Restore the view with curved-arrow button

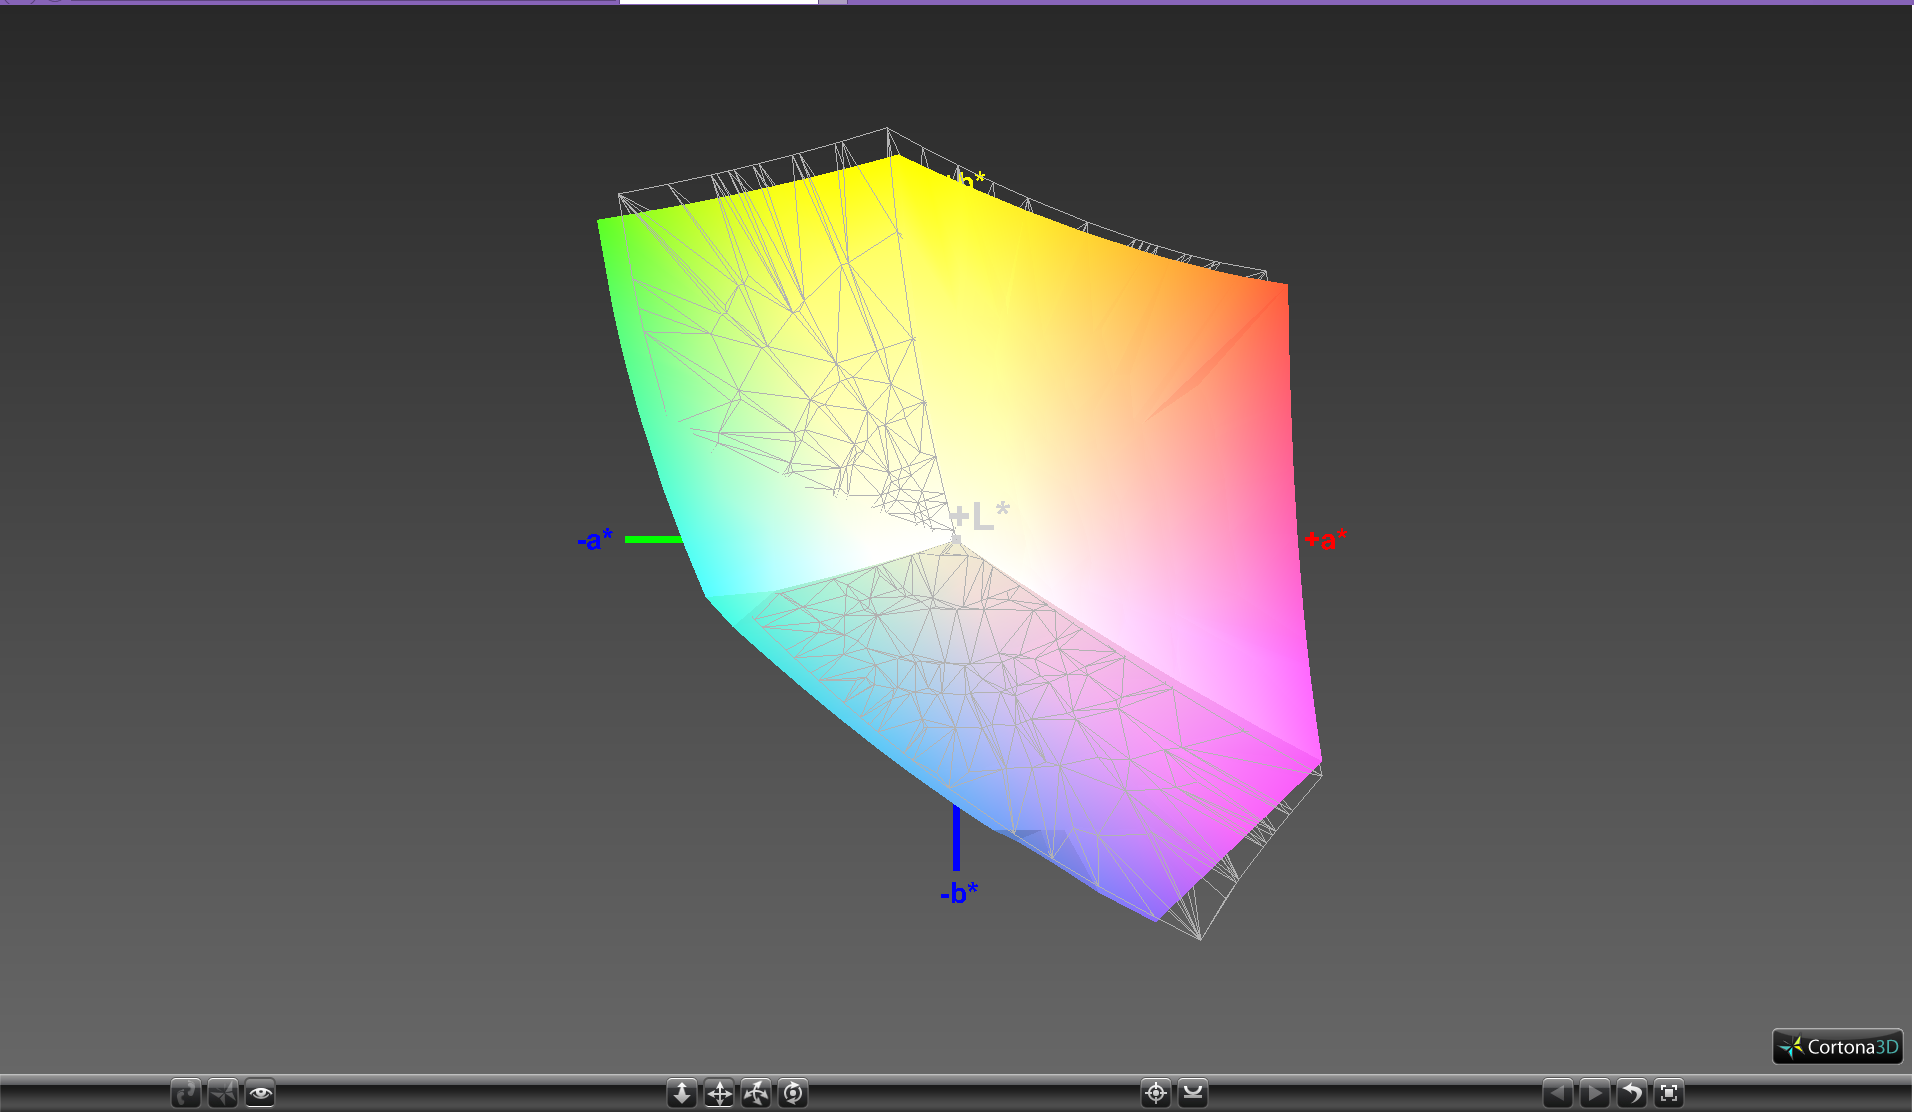[x=1632, y=1093]
